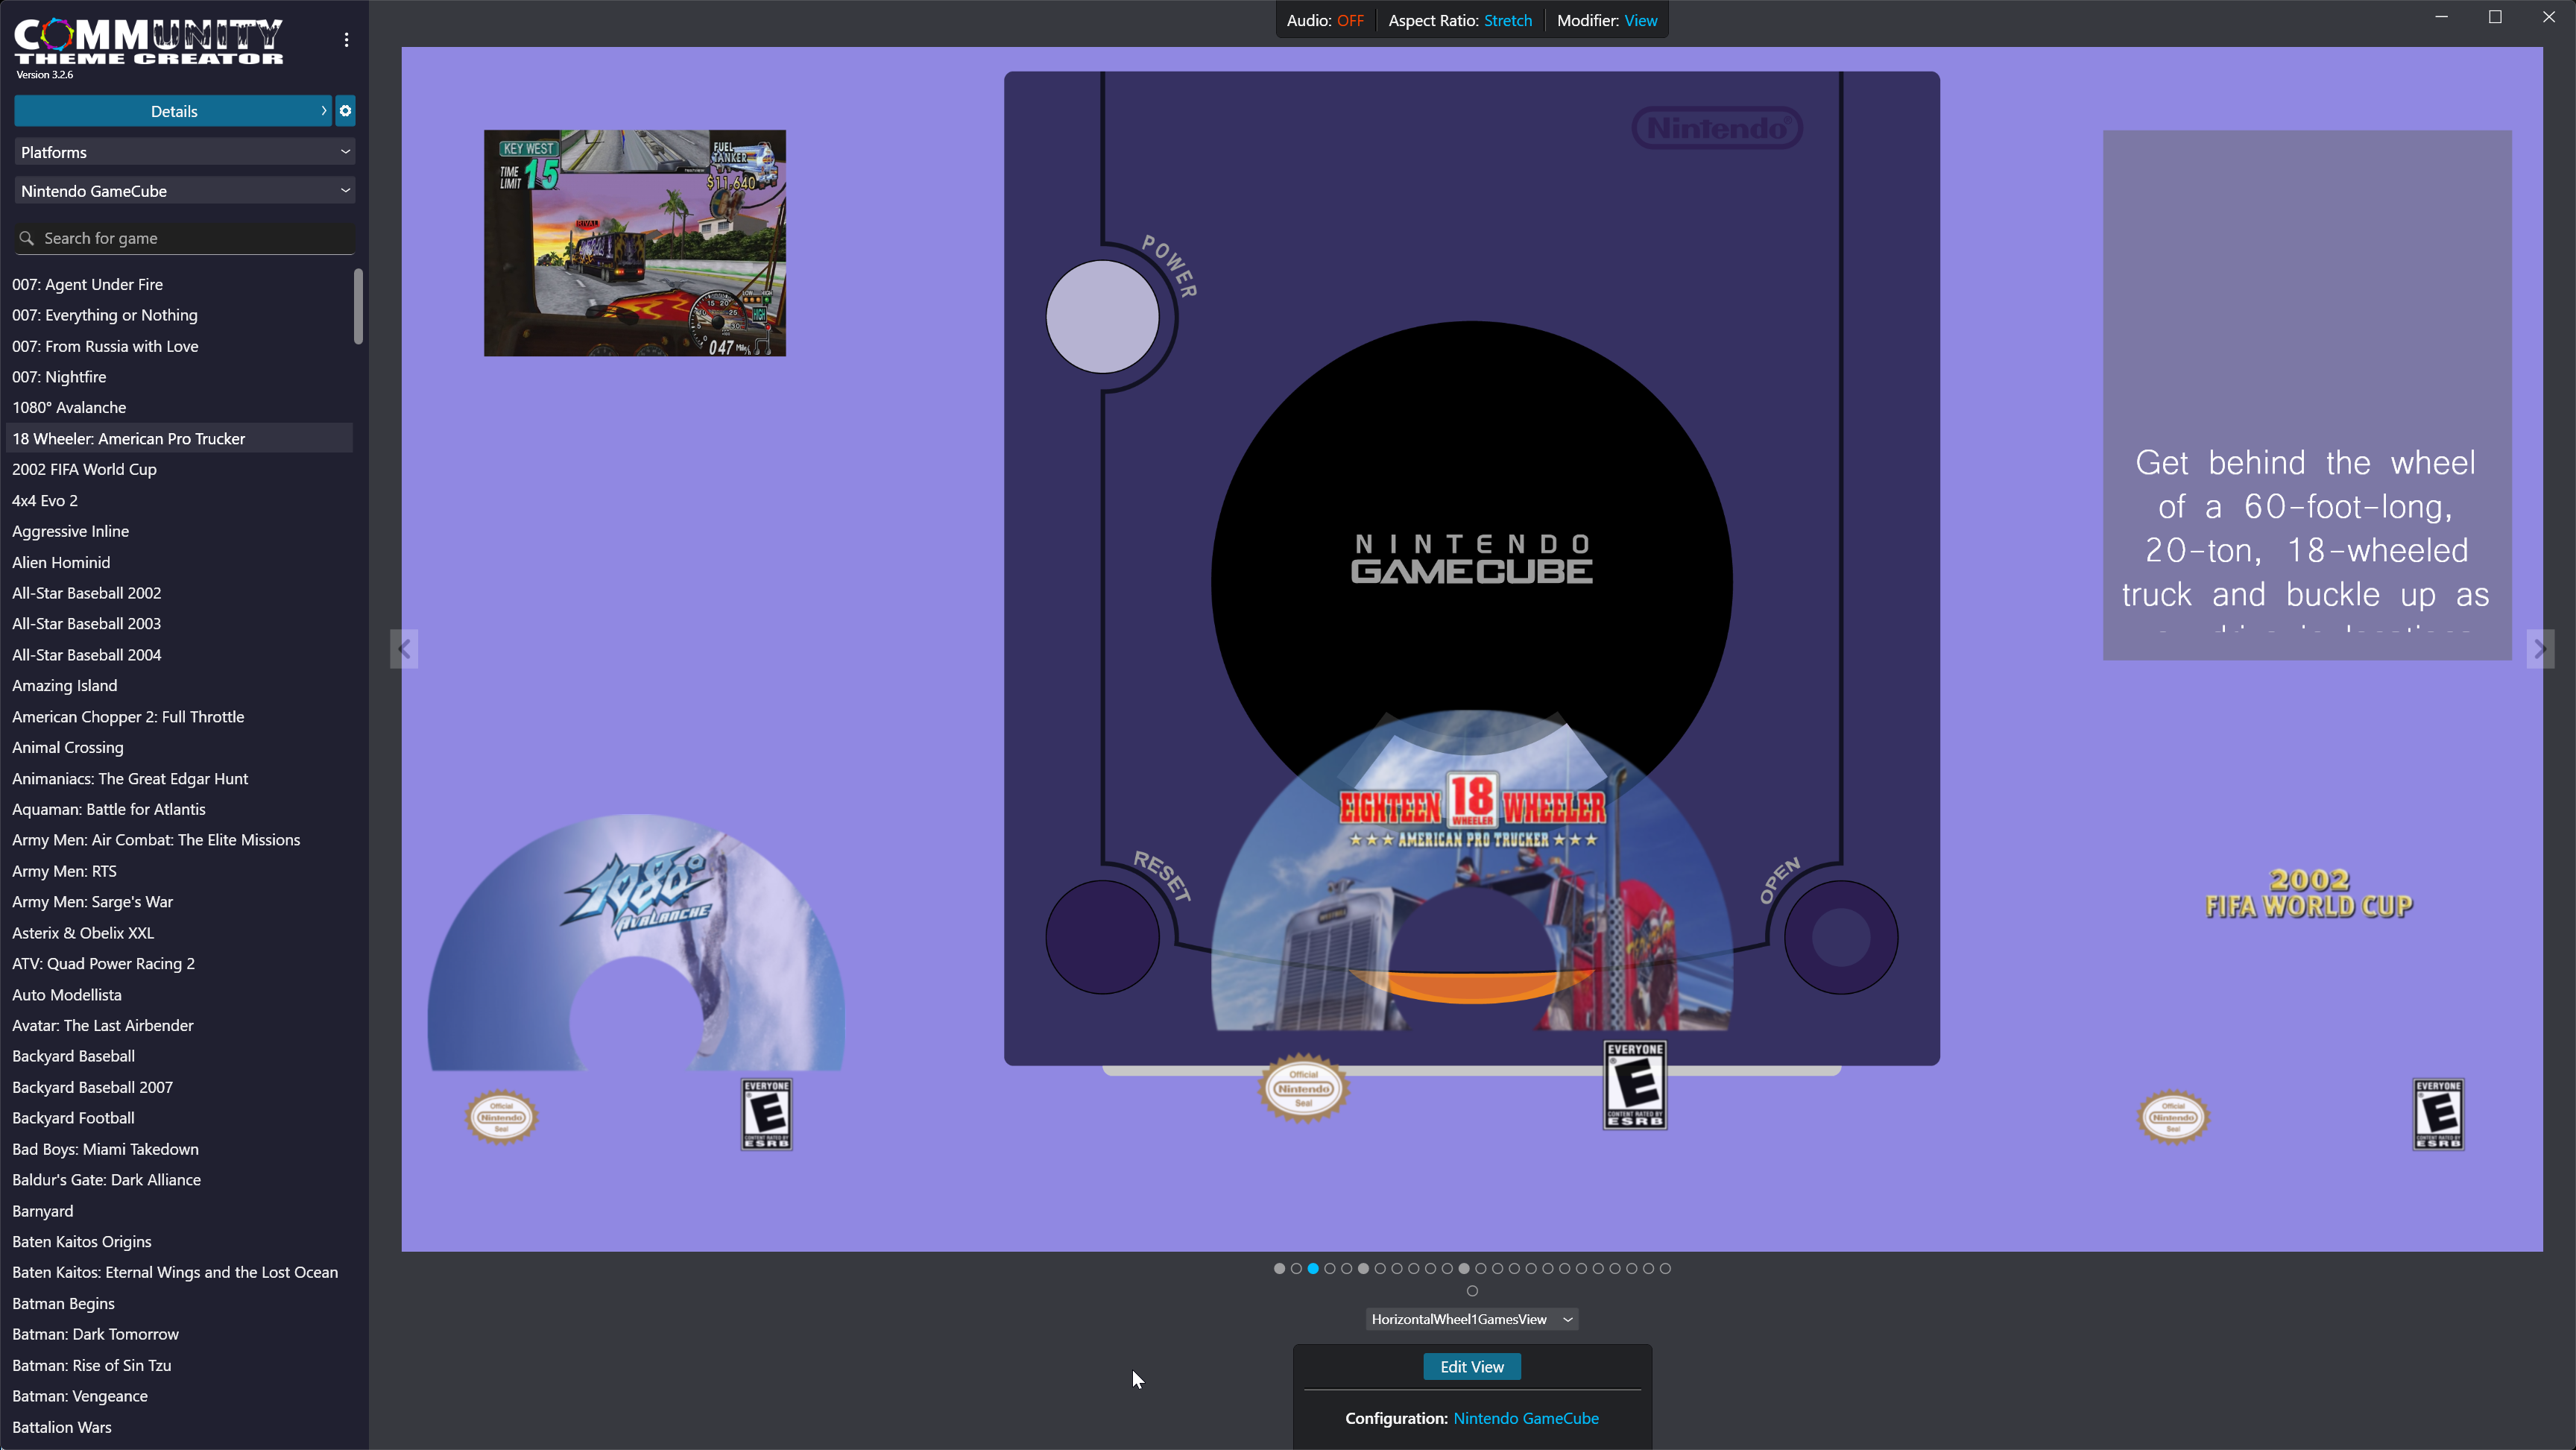The width and height of the screenshot is (2576, 1450).
Task: Click the GameCube Power button graphic
Action: pyautogui.click(x=1102, y=317)
